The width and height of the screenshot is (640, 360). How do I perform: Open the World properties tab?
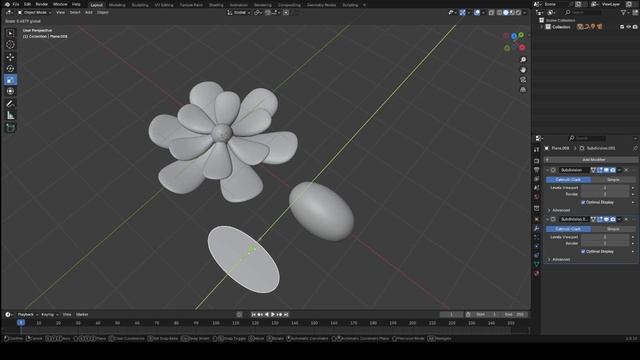[x=537, y=197]
